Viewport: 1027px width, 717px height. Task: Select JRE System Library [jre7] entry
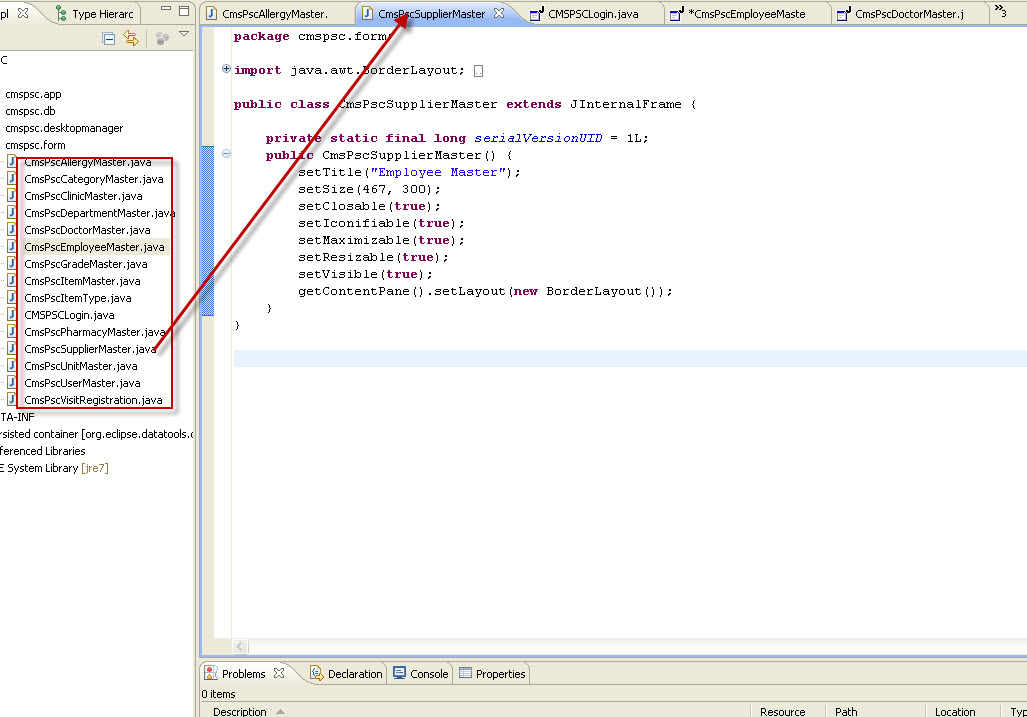[x=54, y=469]
